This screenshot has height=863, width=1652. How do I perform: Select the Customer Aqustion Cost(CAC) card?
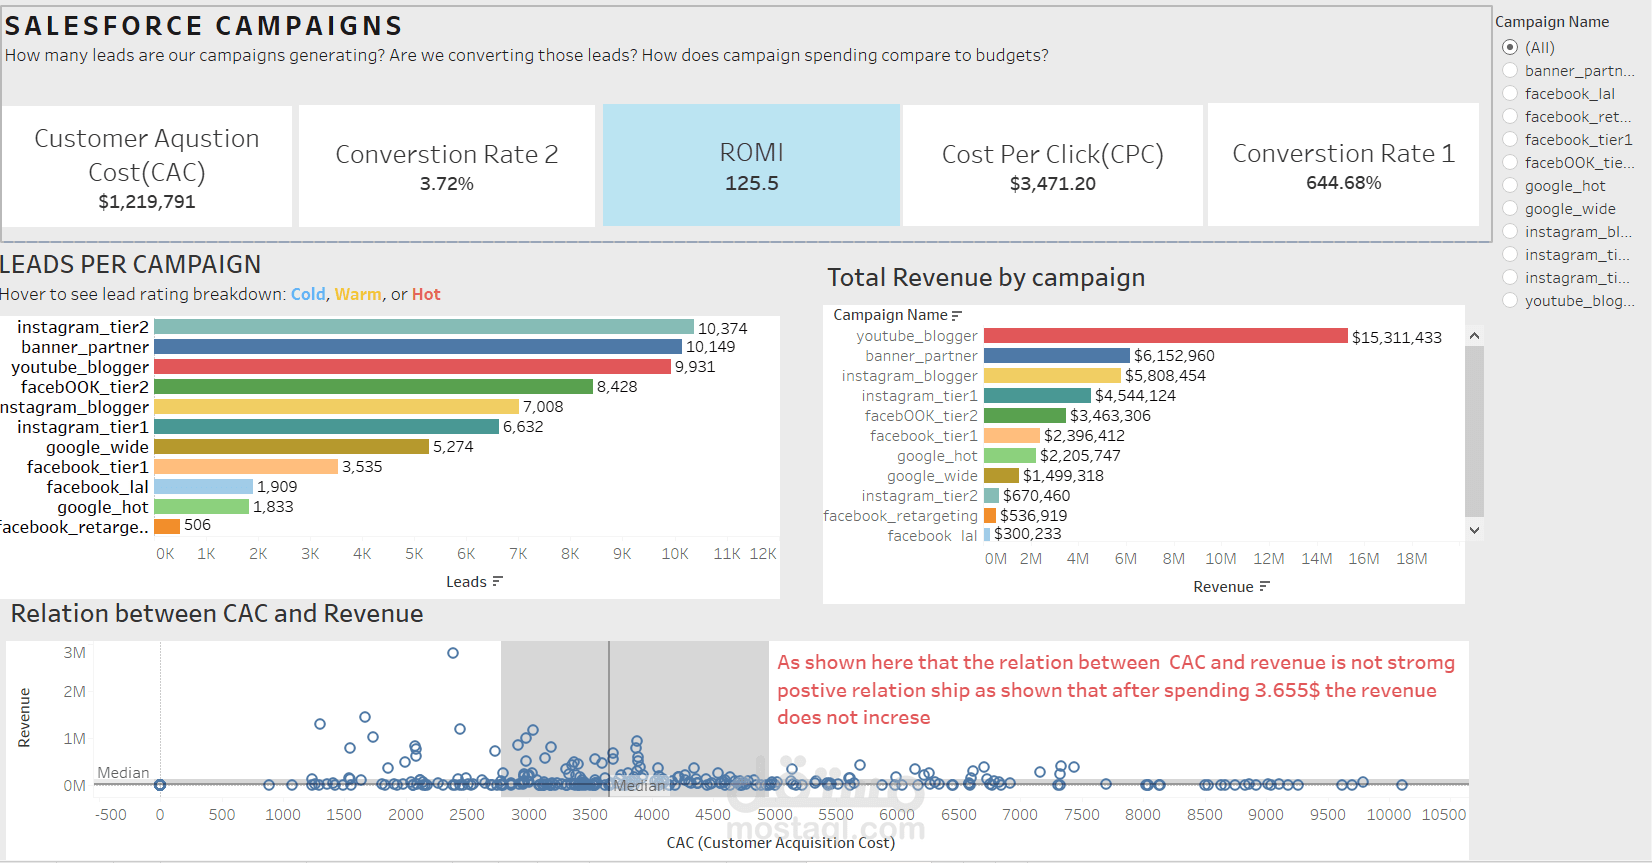click(x=147, y=166)
